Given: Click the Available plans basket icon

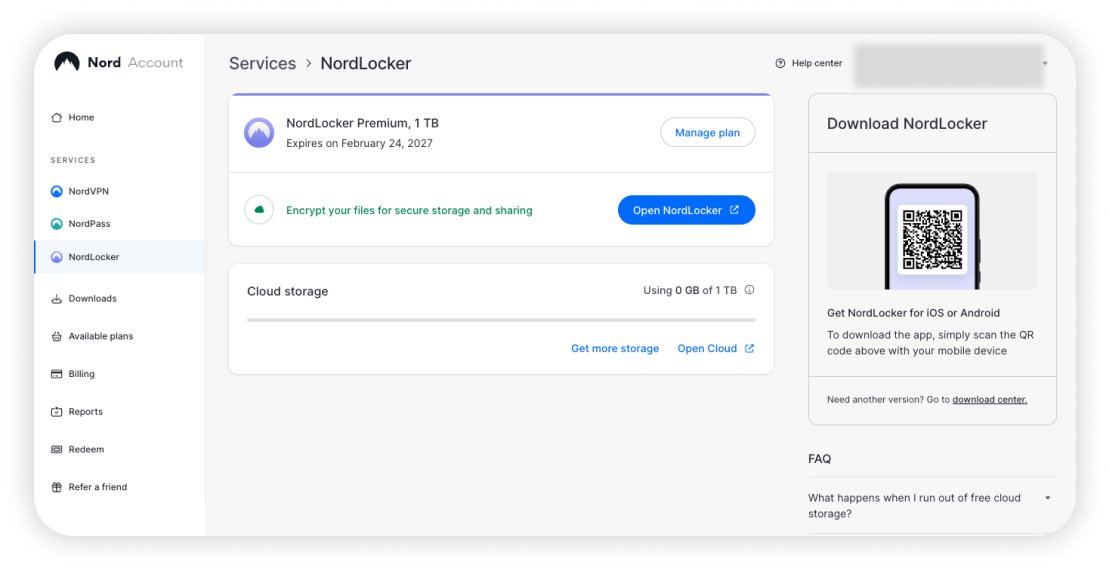Looking at the screenshot, I should 57,336.
